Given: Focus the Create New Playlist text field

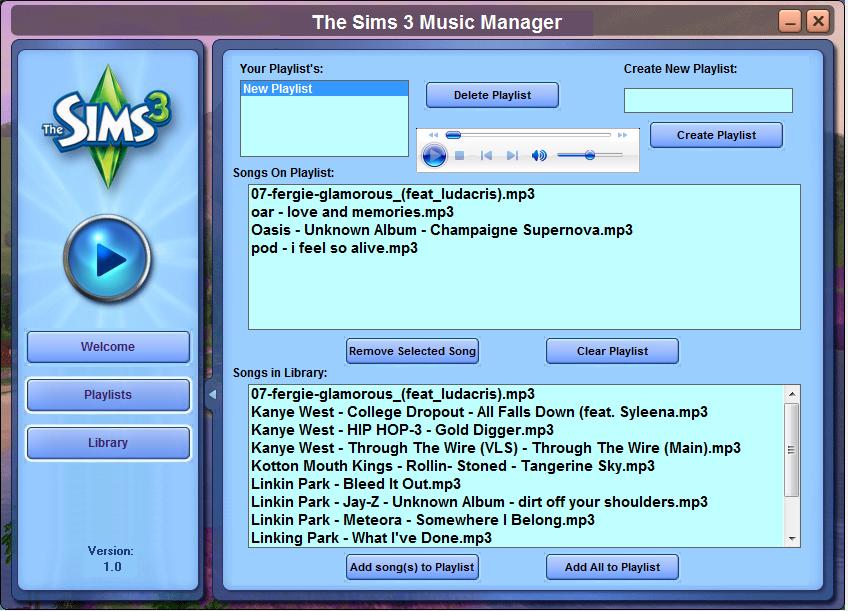Looking at the screenshot, I should tap(708, 101).
